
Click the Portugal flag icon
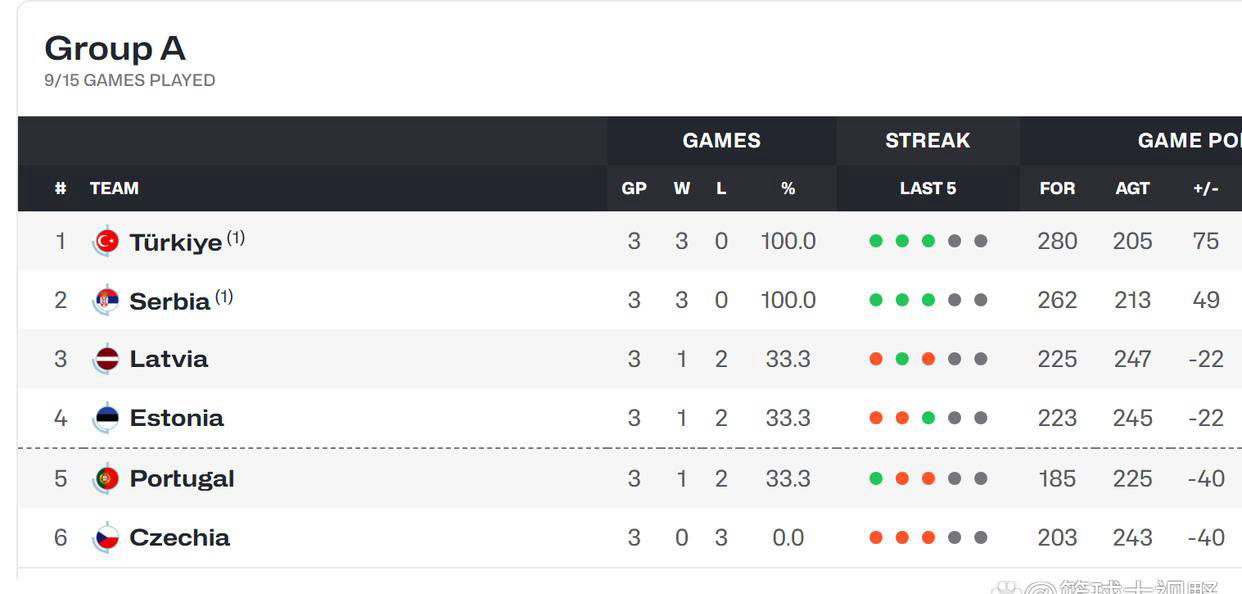pyautogui.click(x=107, y=479)
